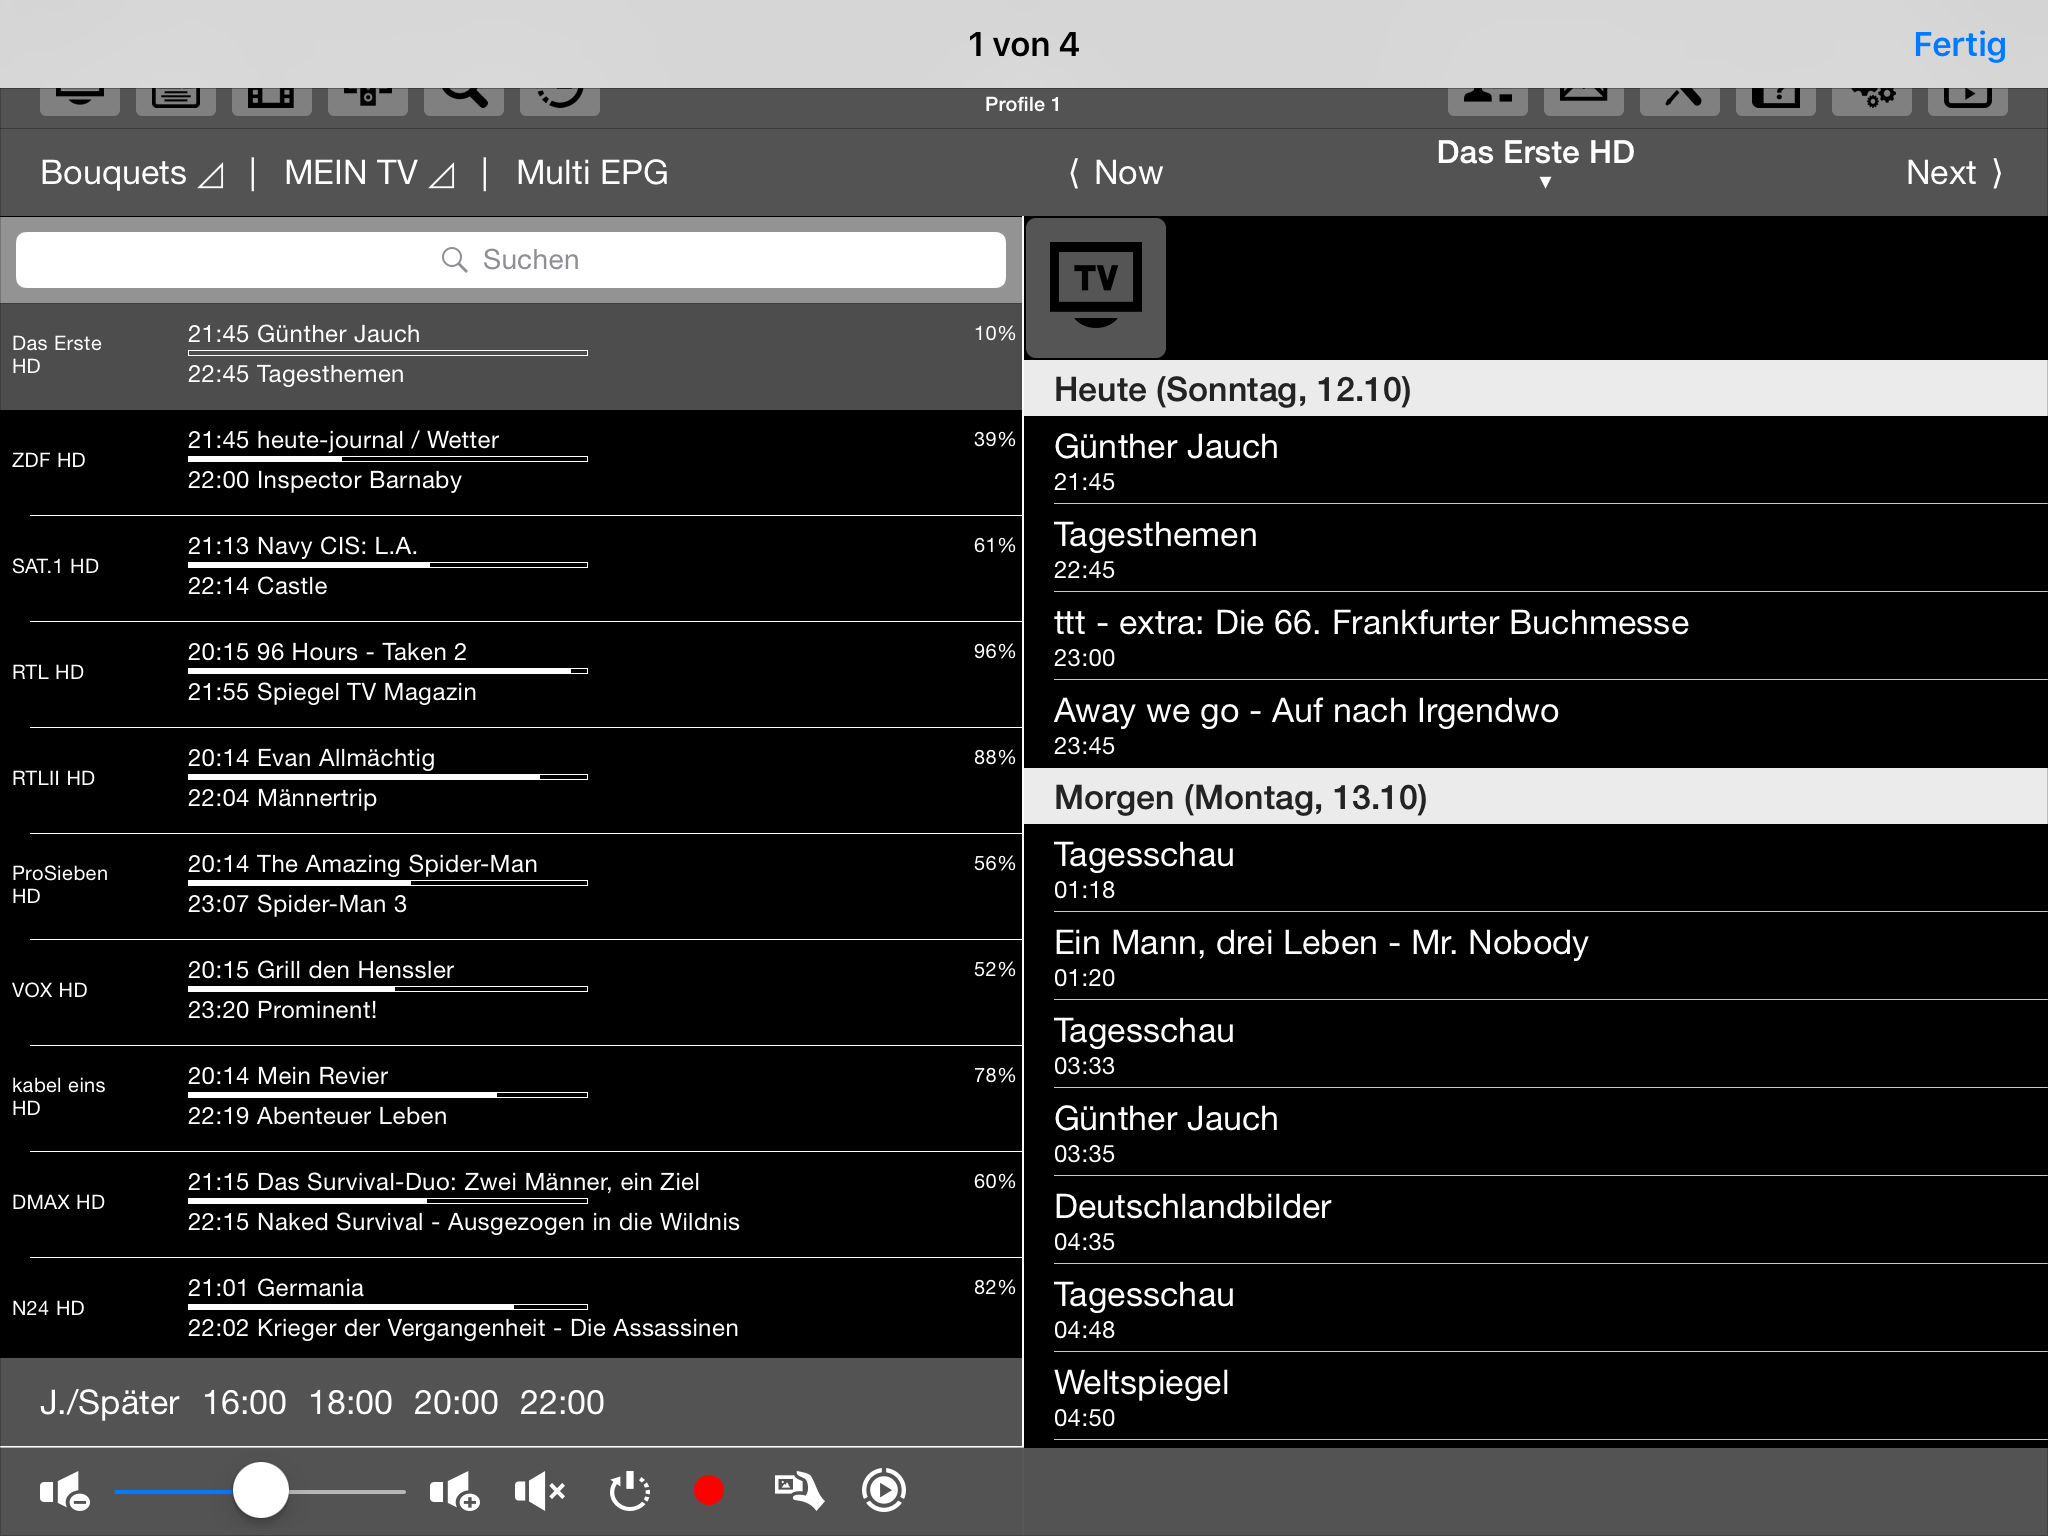Screen dimensions: 2048x1536
Task: Open the MEIN TV dropdown menu
Action: [x=369, y=173]
